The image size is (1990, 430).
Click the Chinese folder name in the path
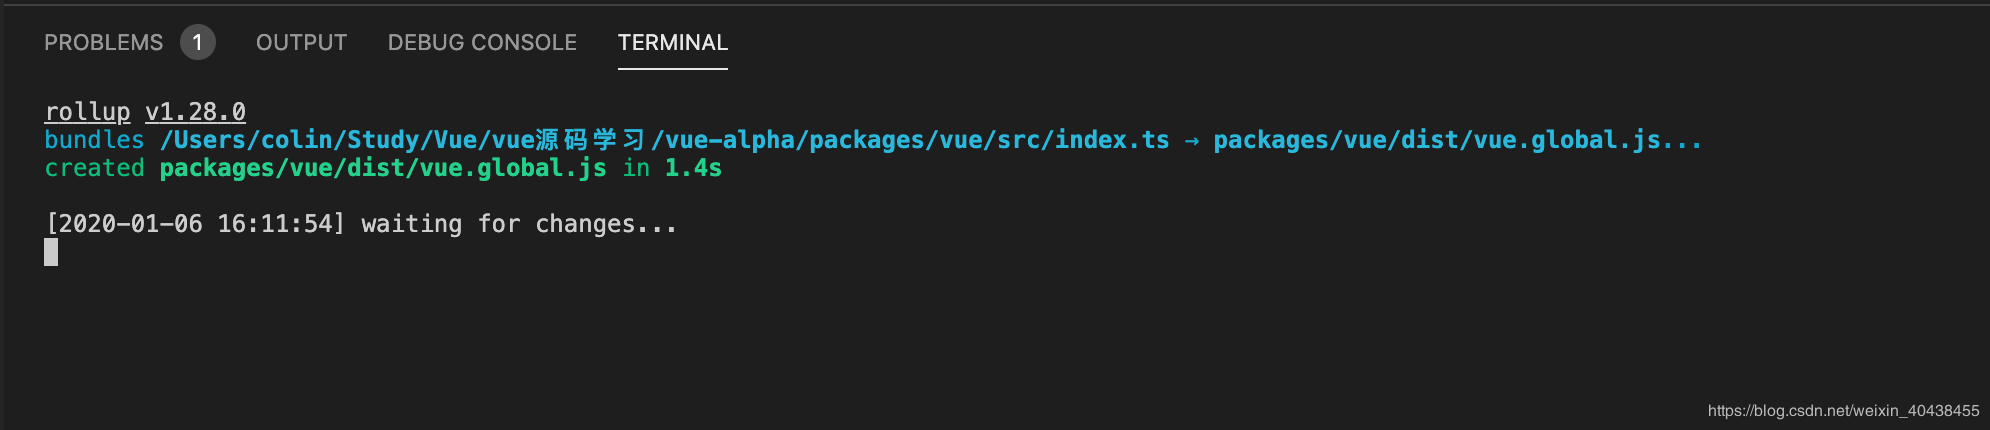(590, 140)
